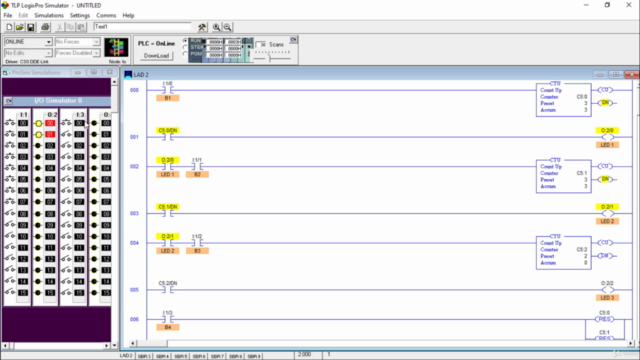Open the Forces Disabled dropdown
640x360 pixels.
[x=96, y=53]
